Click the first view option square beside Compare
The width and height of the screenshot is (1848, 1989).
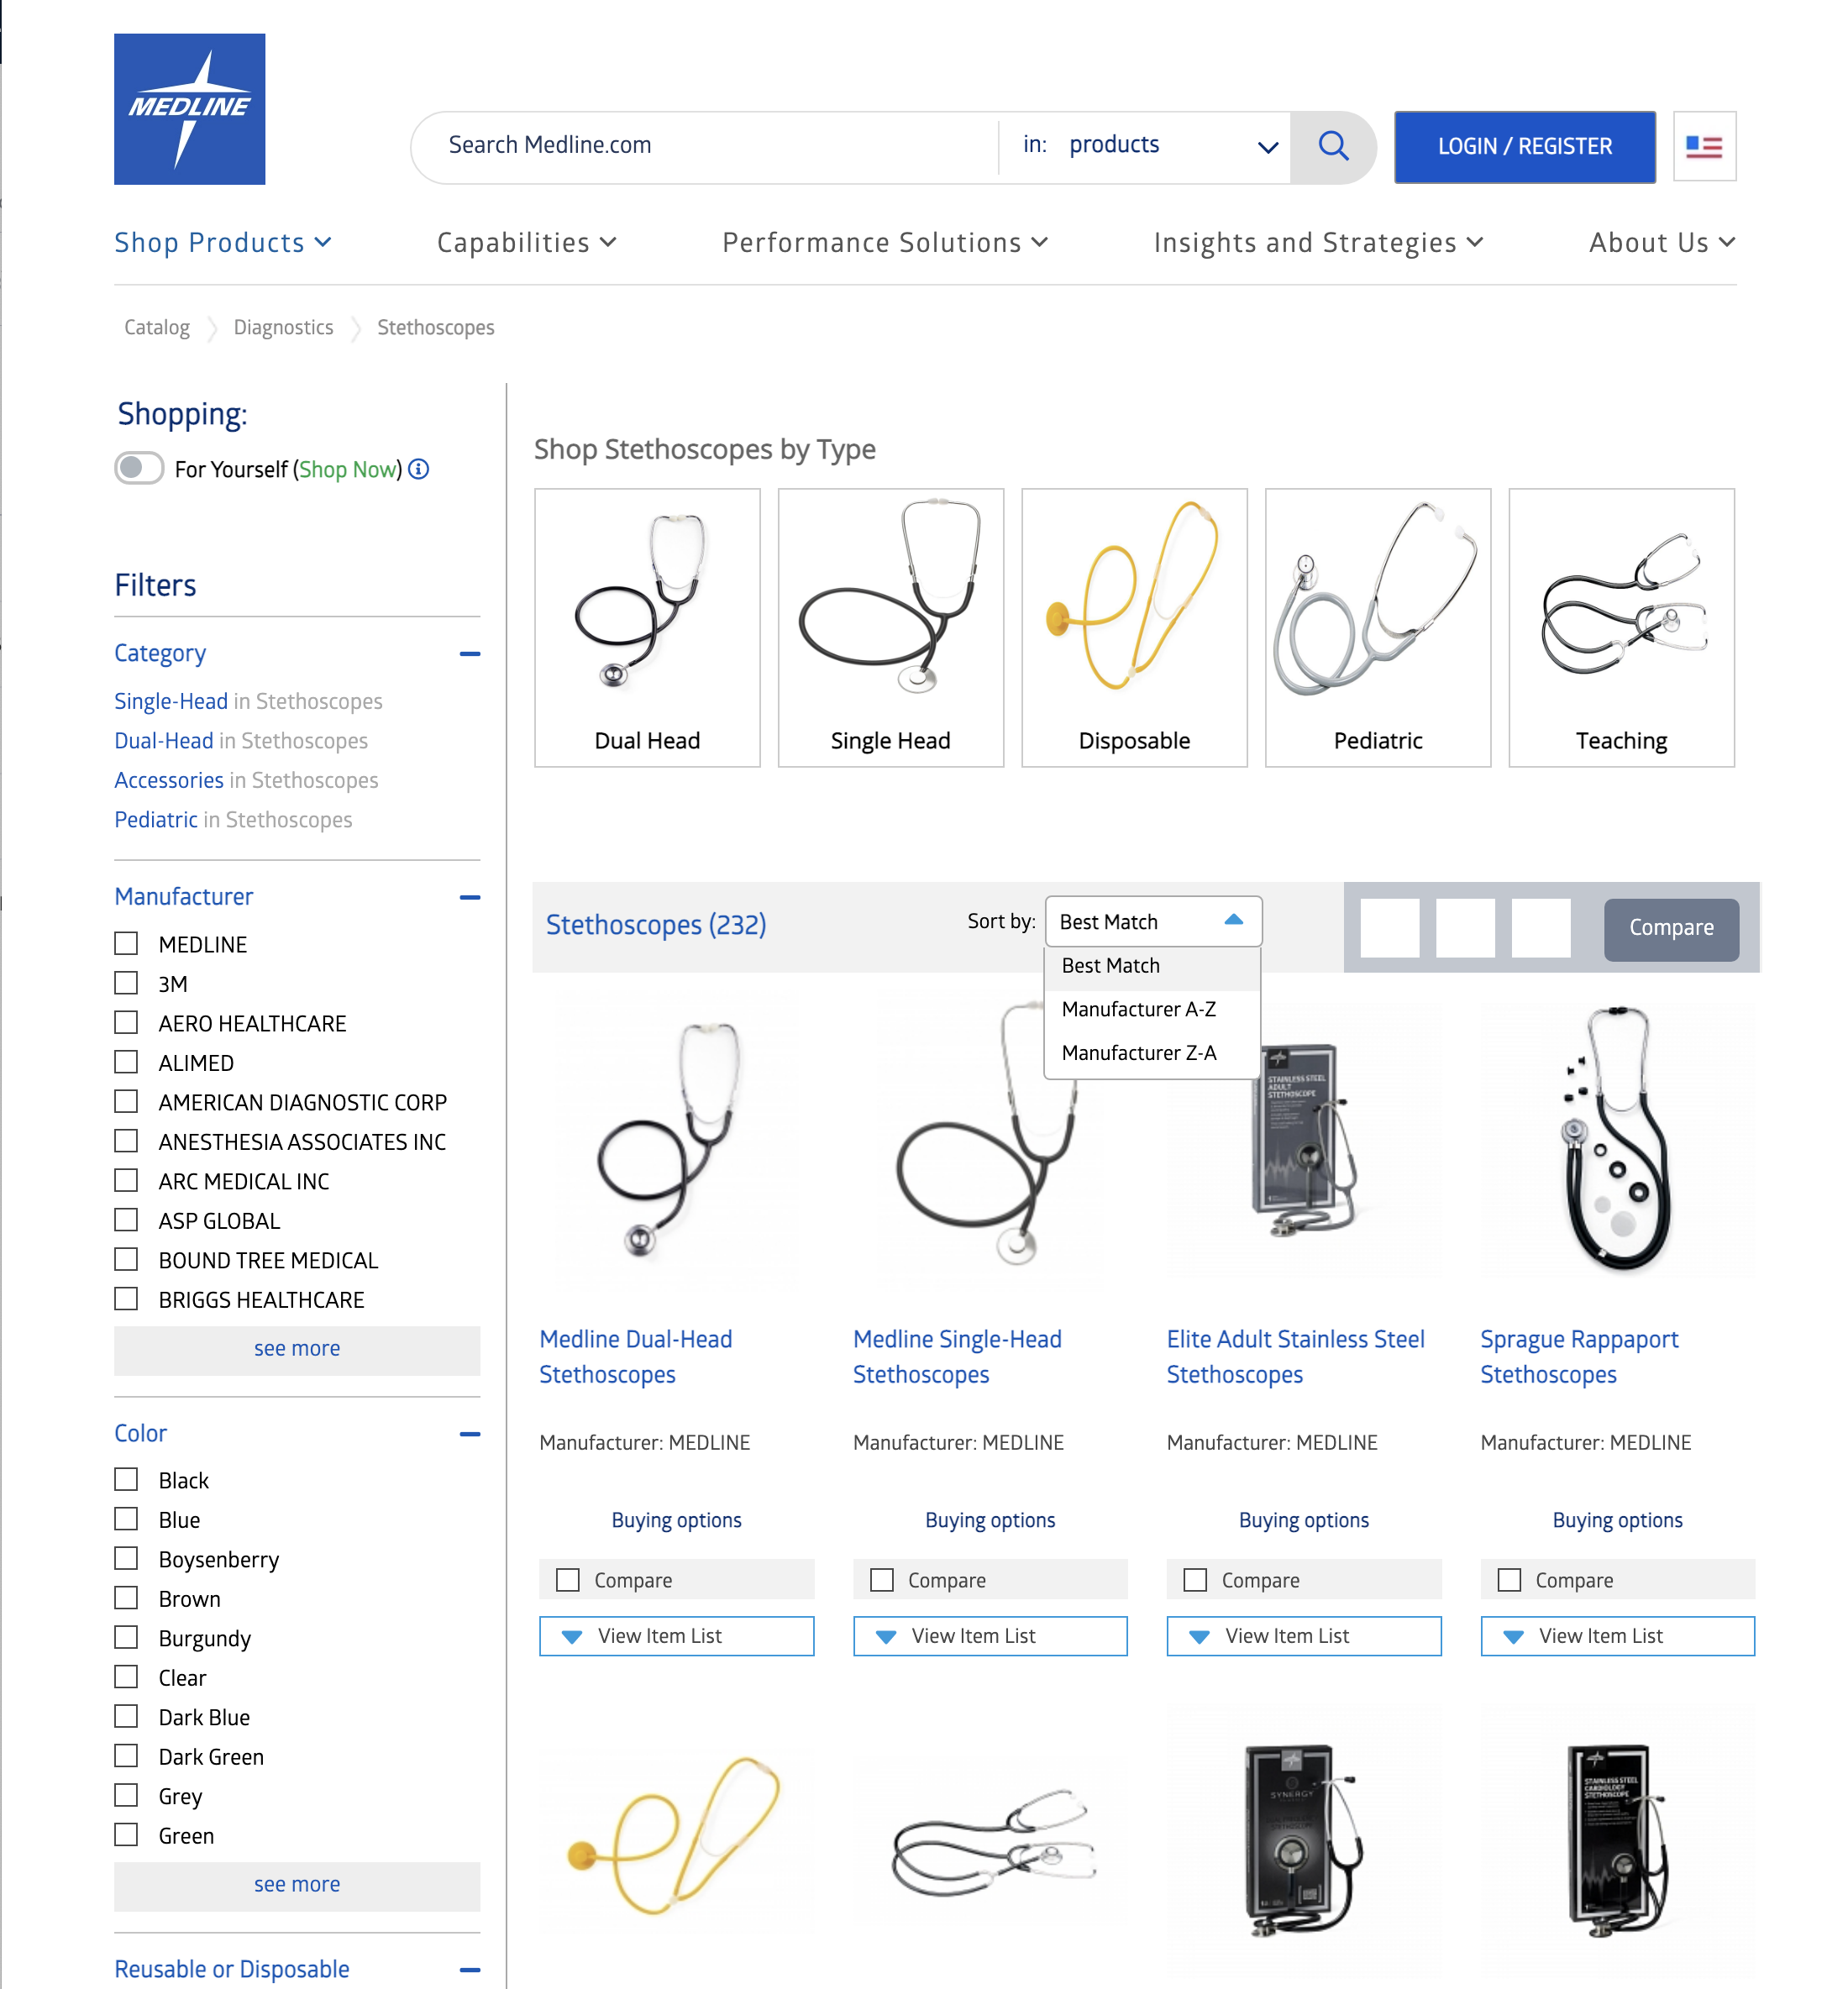pos(1390,928)
